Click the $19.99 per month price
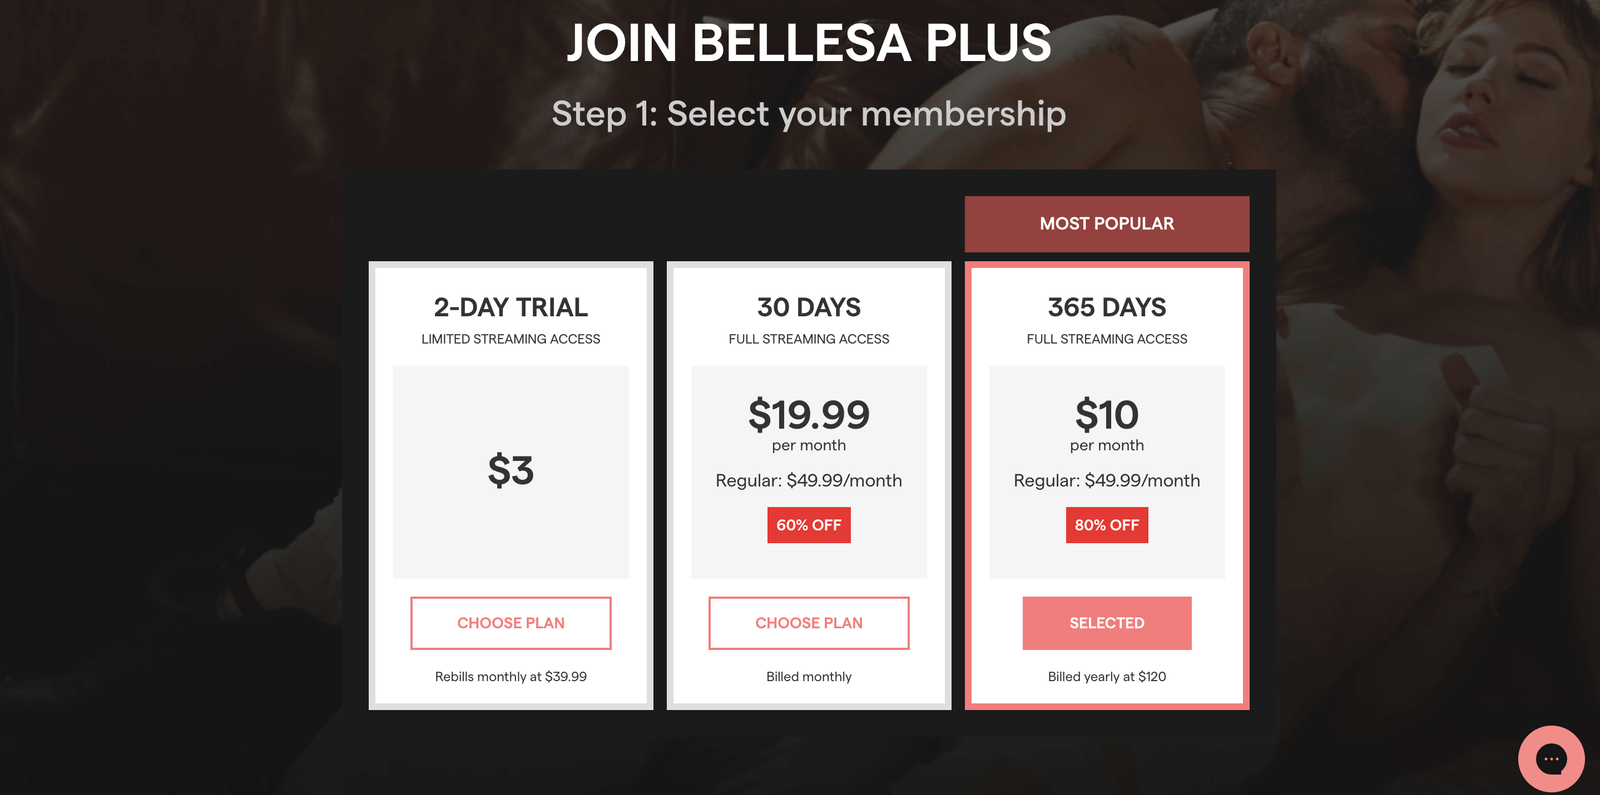 (x=809, y=415)
